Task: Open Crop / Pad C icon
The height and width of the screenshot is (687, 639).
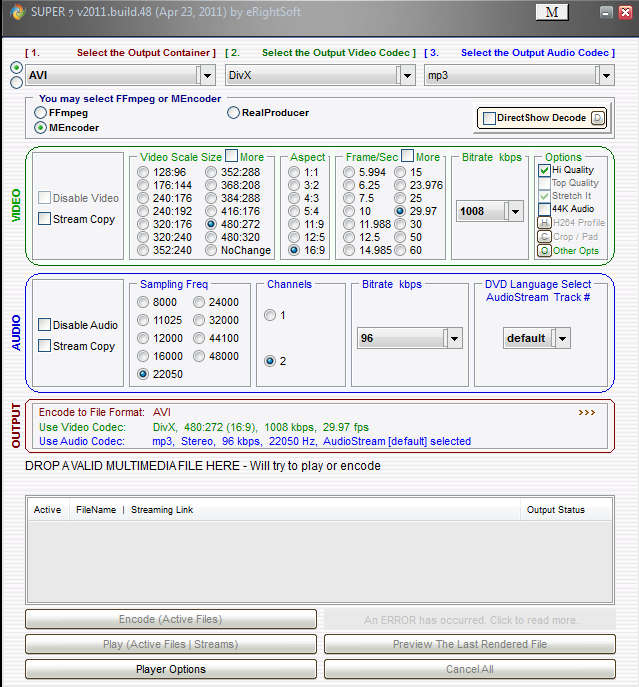Action: pyautogui.click(x=544, y=237)
